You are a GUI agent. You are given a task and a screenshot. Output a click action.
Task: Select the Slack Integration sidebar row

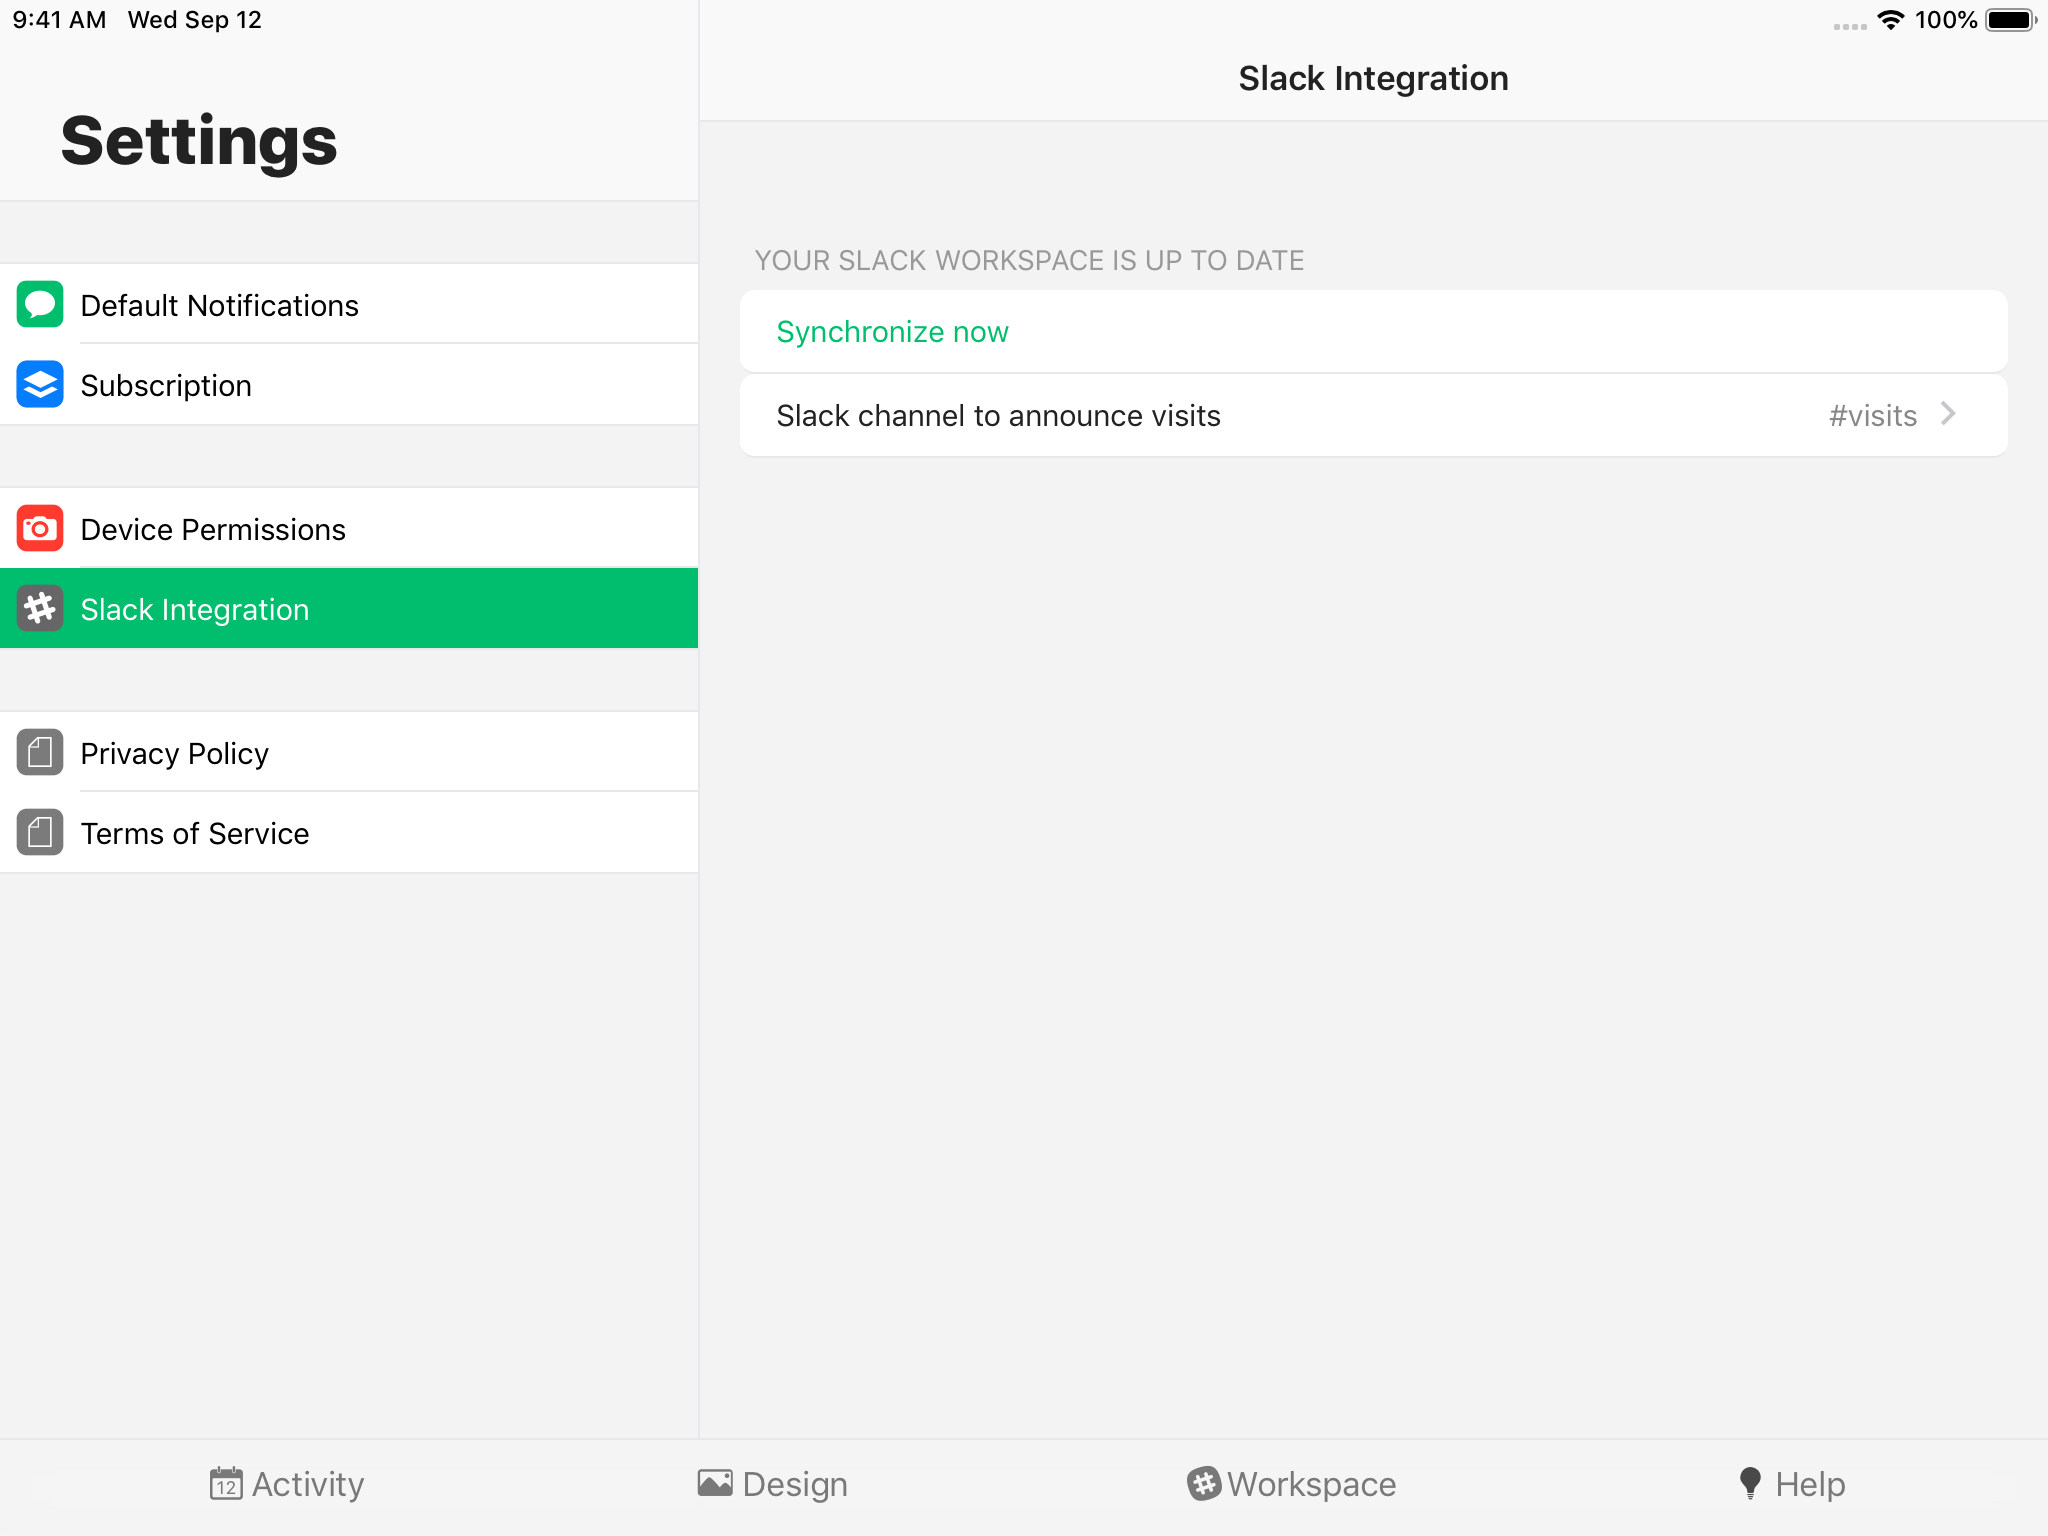349,608
